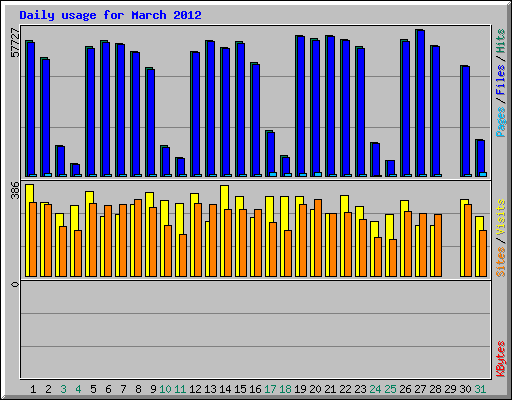Viewport: 512px width, 400px height.
Task: Click day label 1 on the x-axis
Action: click(33, 389)
